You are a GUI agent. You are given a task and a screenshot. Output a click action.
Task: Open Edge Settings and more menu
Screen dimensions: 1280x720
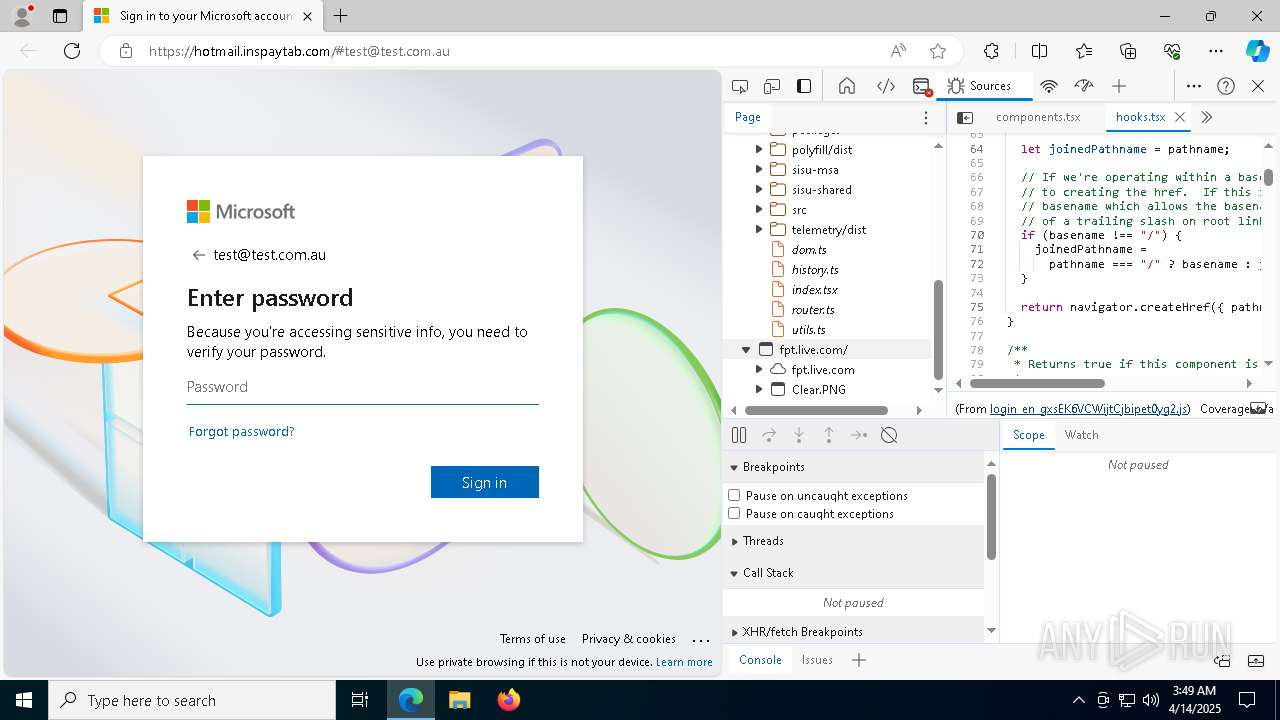(x=1216, y=51)
